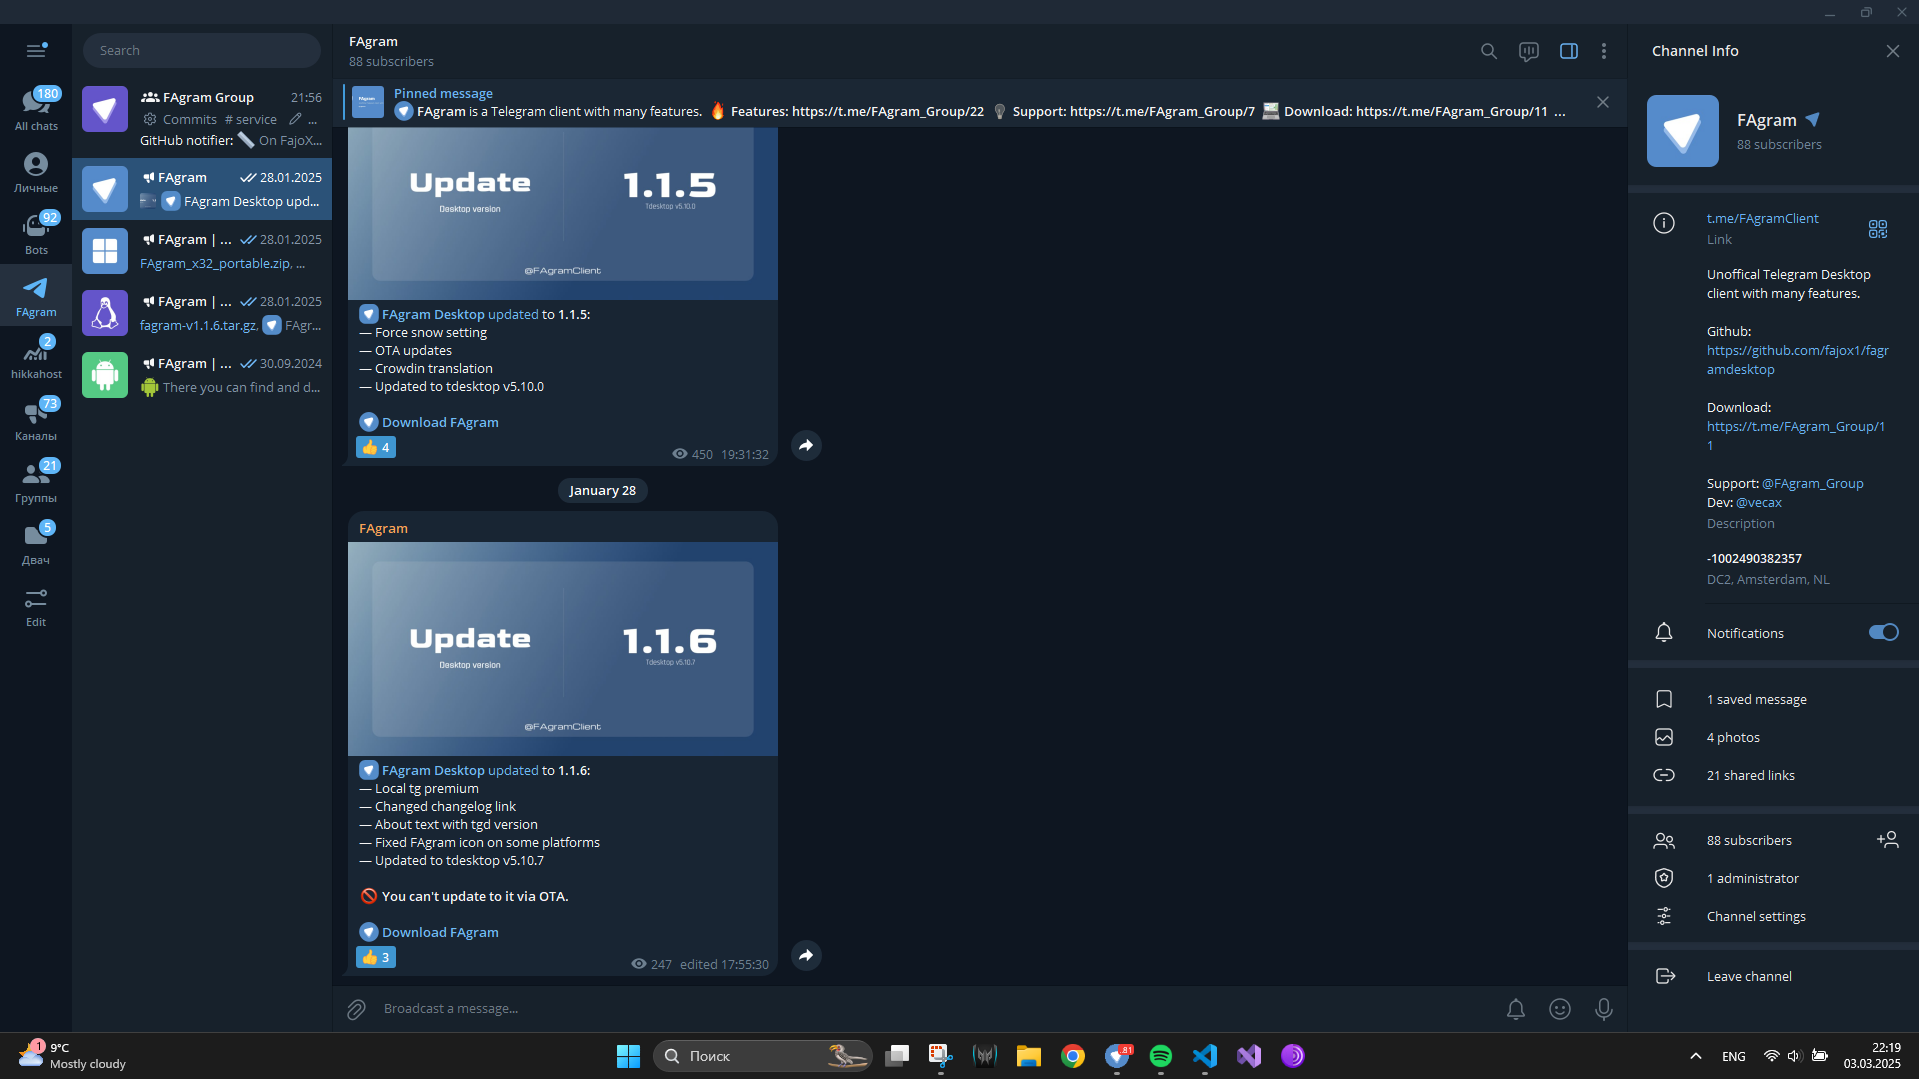The width and height of the screenshot is (1919, 1079).
Task: Open the Android FAgram channel from 30.09.2024
Action: 202,375
